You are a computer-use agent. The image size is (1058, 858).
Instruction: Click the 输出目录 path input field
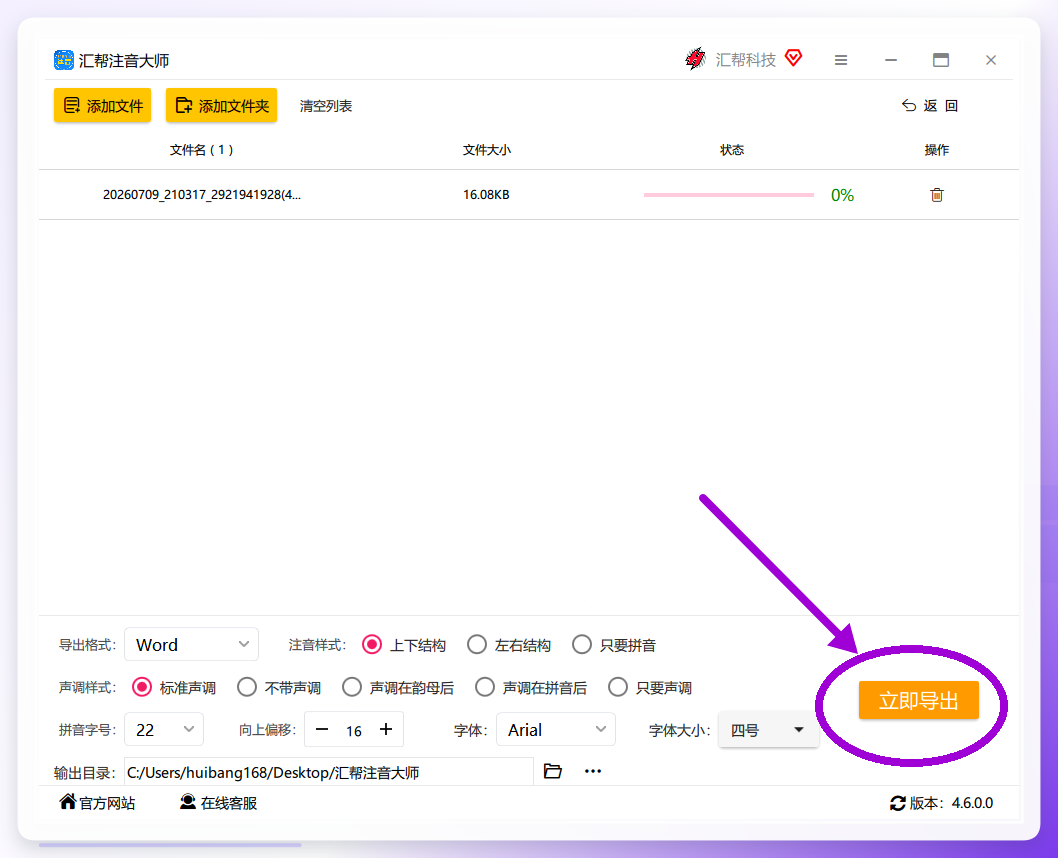329,772
